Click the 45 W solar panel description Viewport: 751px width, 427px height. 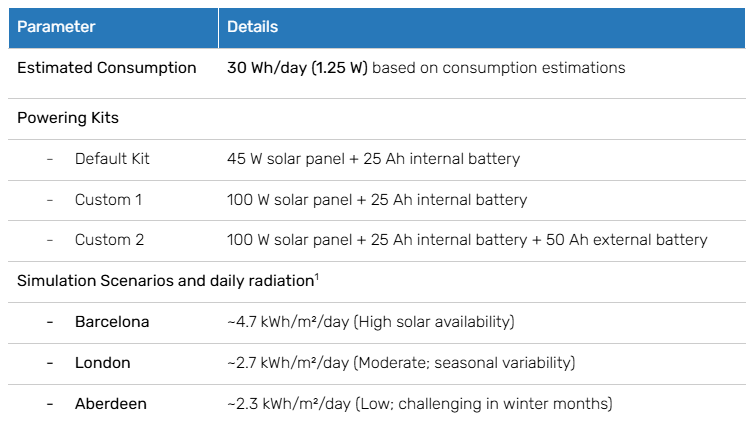coord(373,158)
